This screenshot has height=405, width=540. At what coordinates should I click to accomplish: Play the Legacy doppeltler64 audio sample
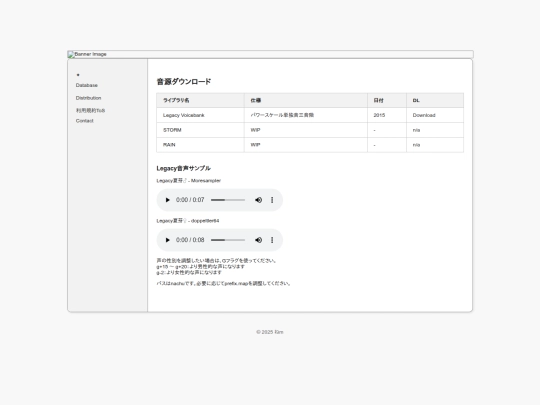click(x=167, y=240)
